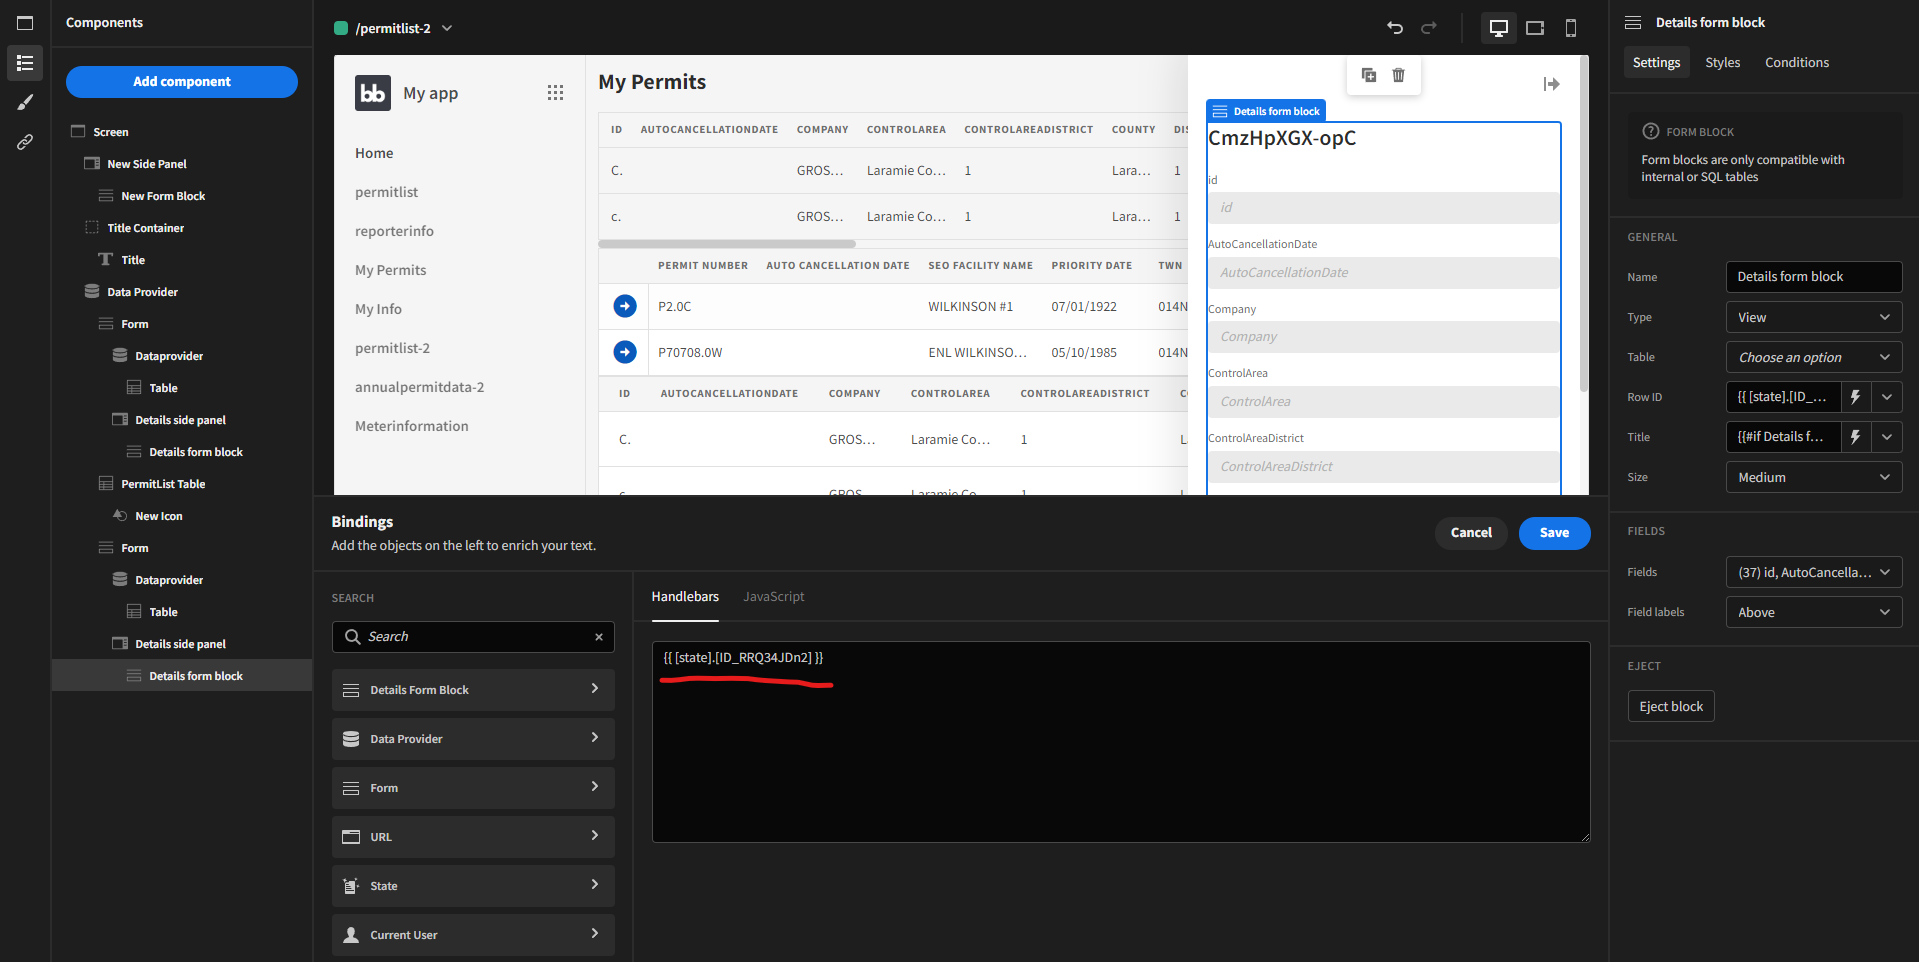Click inside the bindings Search field

coord(472,636)
